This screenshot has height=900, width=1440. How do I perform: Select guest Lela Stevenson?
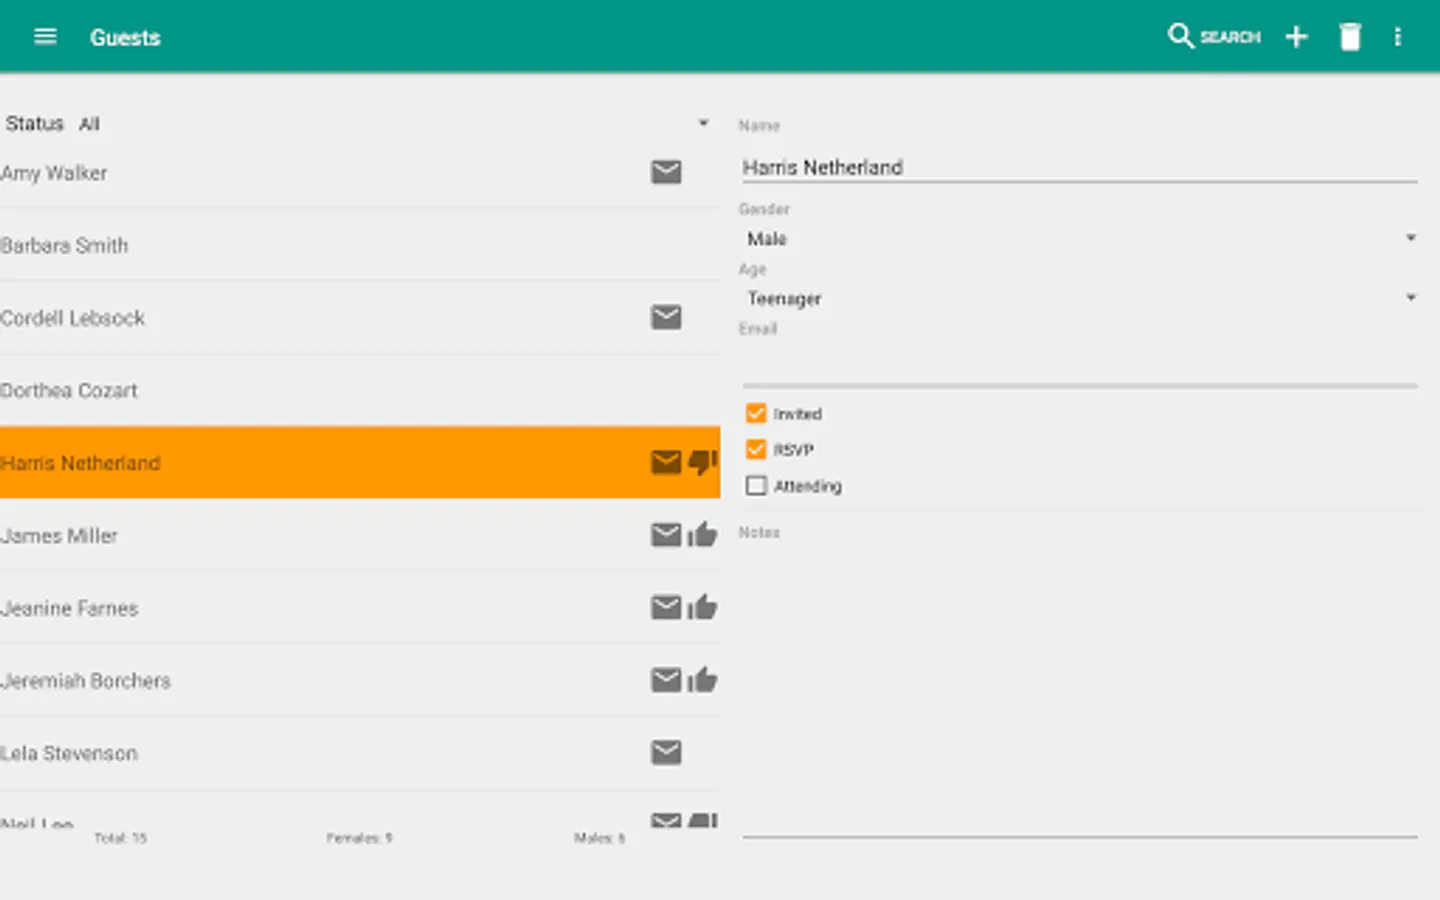(360, 752)
